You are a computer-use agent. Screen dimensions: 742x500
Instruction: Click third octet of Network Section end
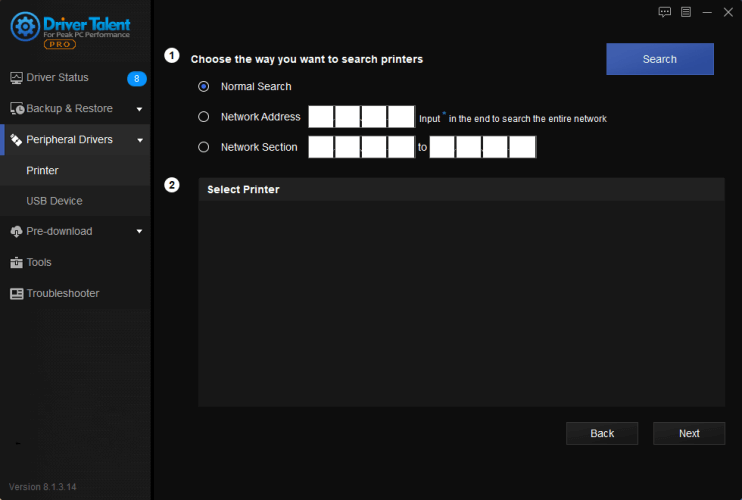(x=495, y=147)
